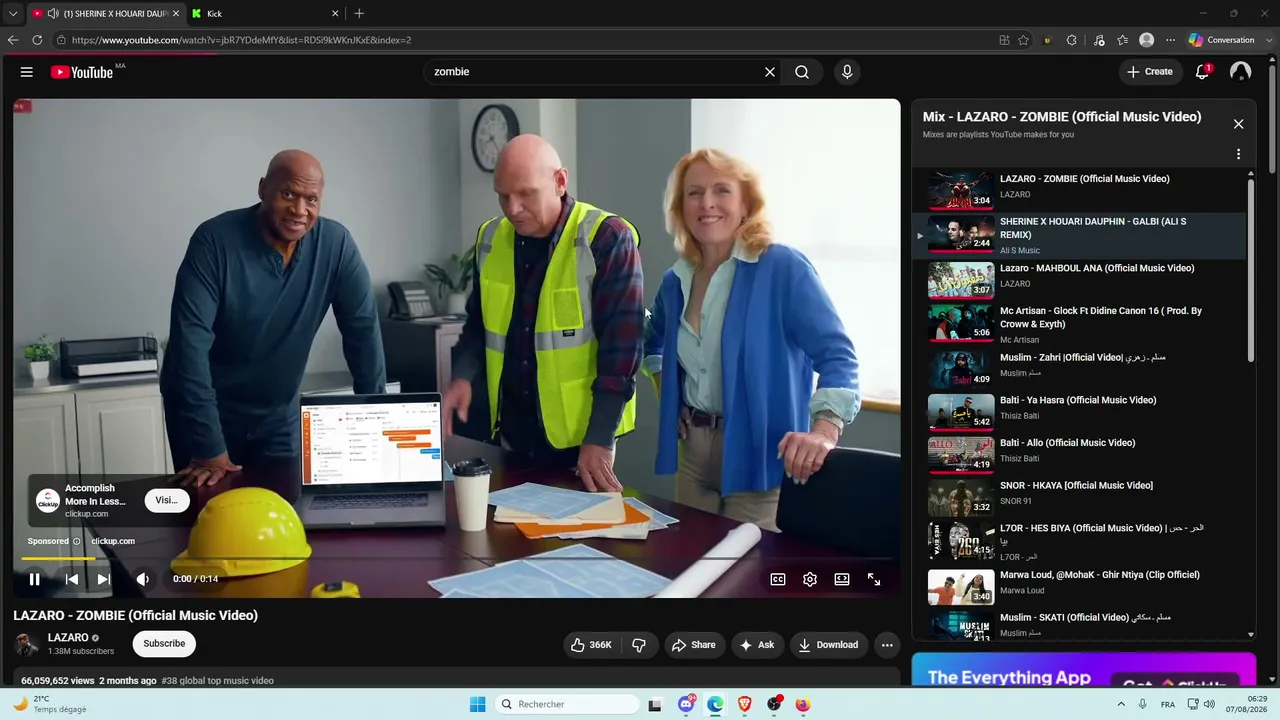
Task: Open the browser profile icon
Action: point(1147,40)
